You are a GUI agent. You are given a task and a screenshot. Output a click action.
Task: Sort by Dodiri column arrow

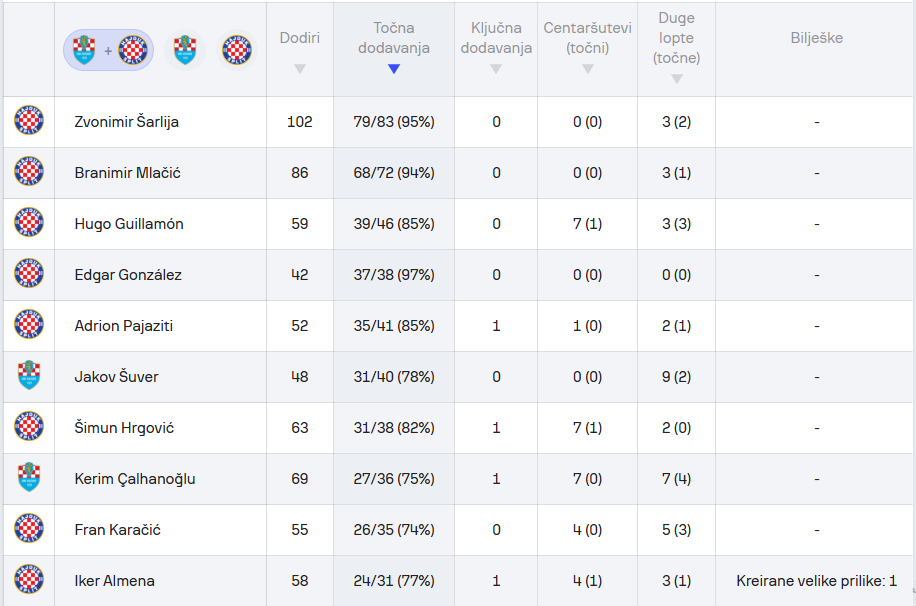coord(300,69)
